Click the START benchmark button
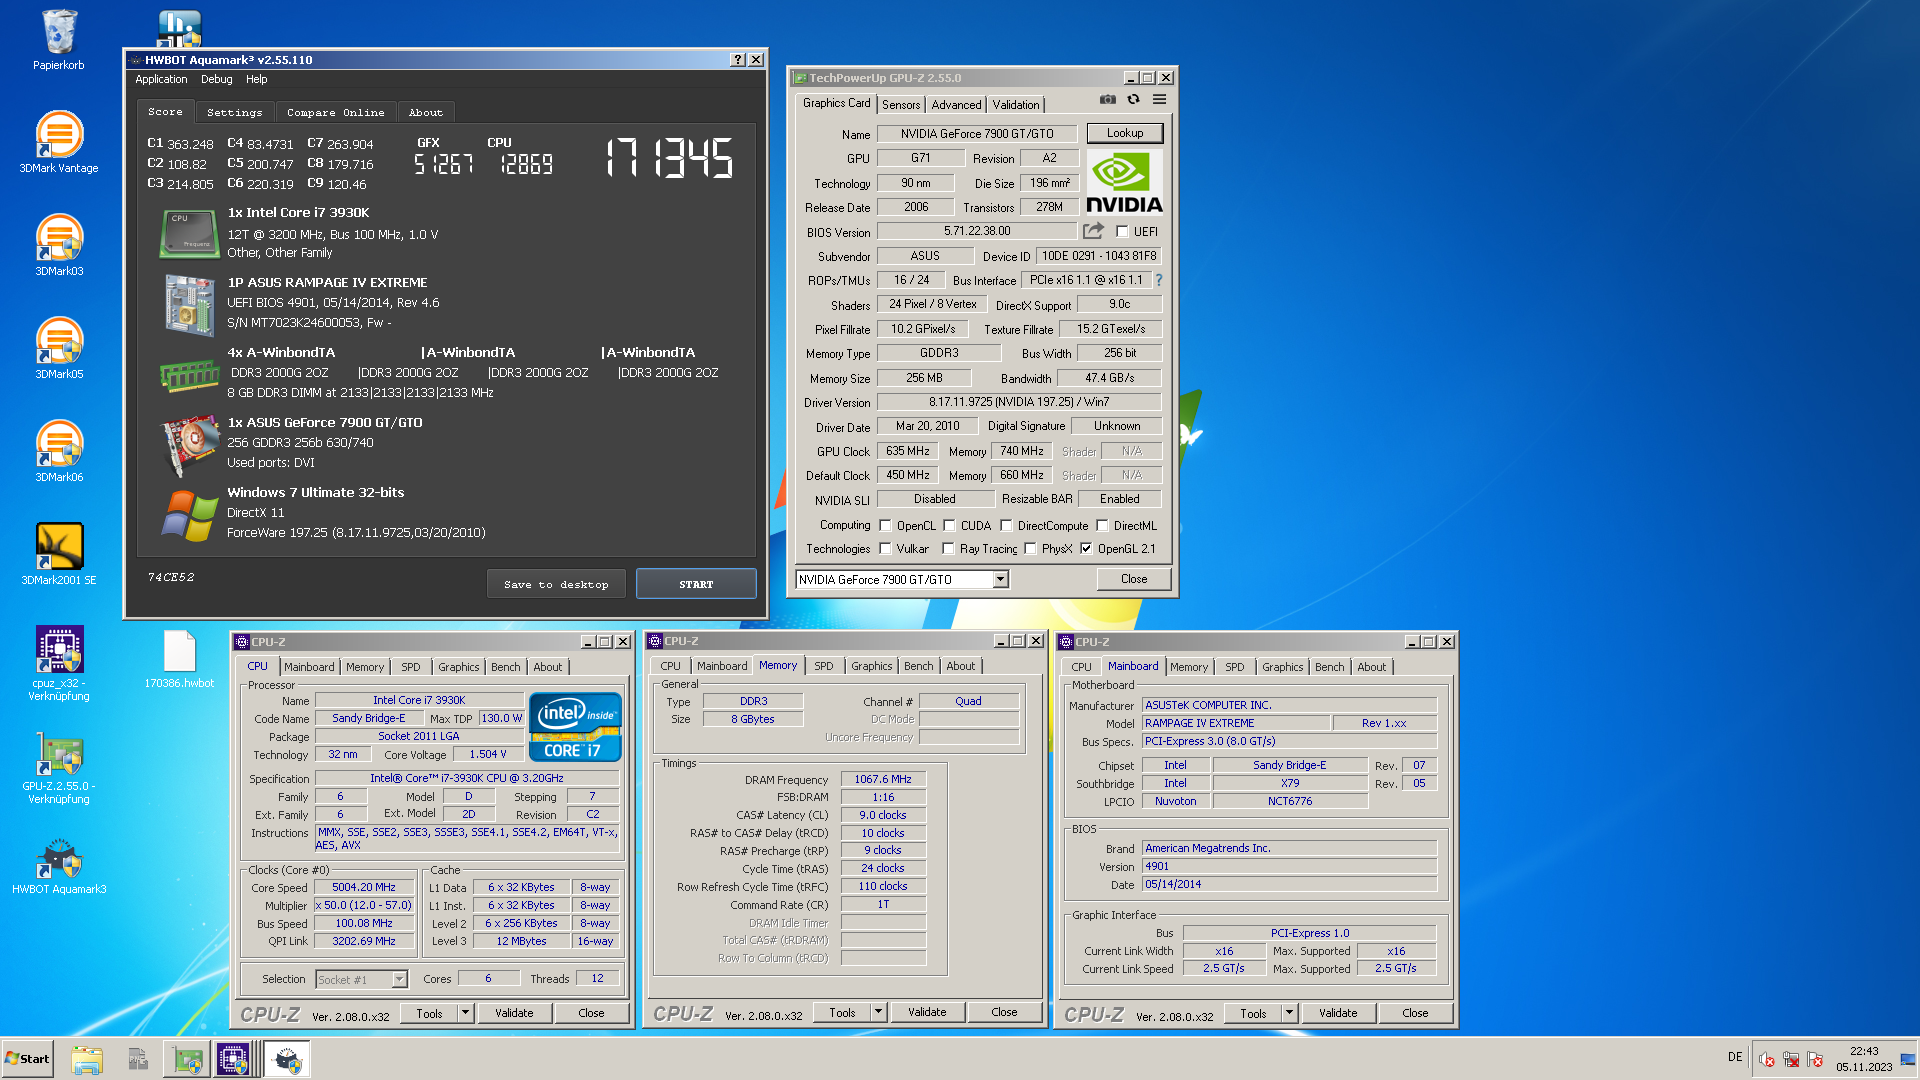 click(696, 584)
